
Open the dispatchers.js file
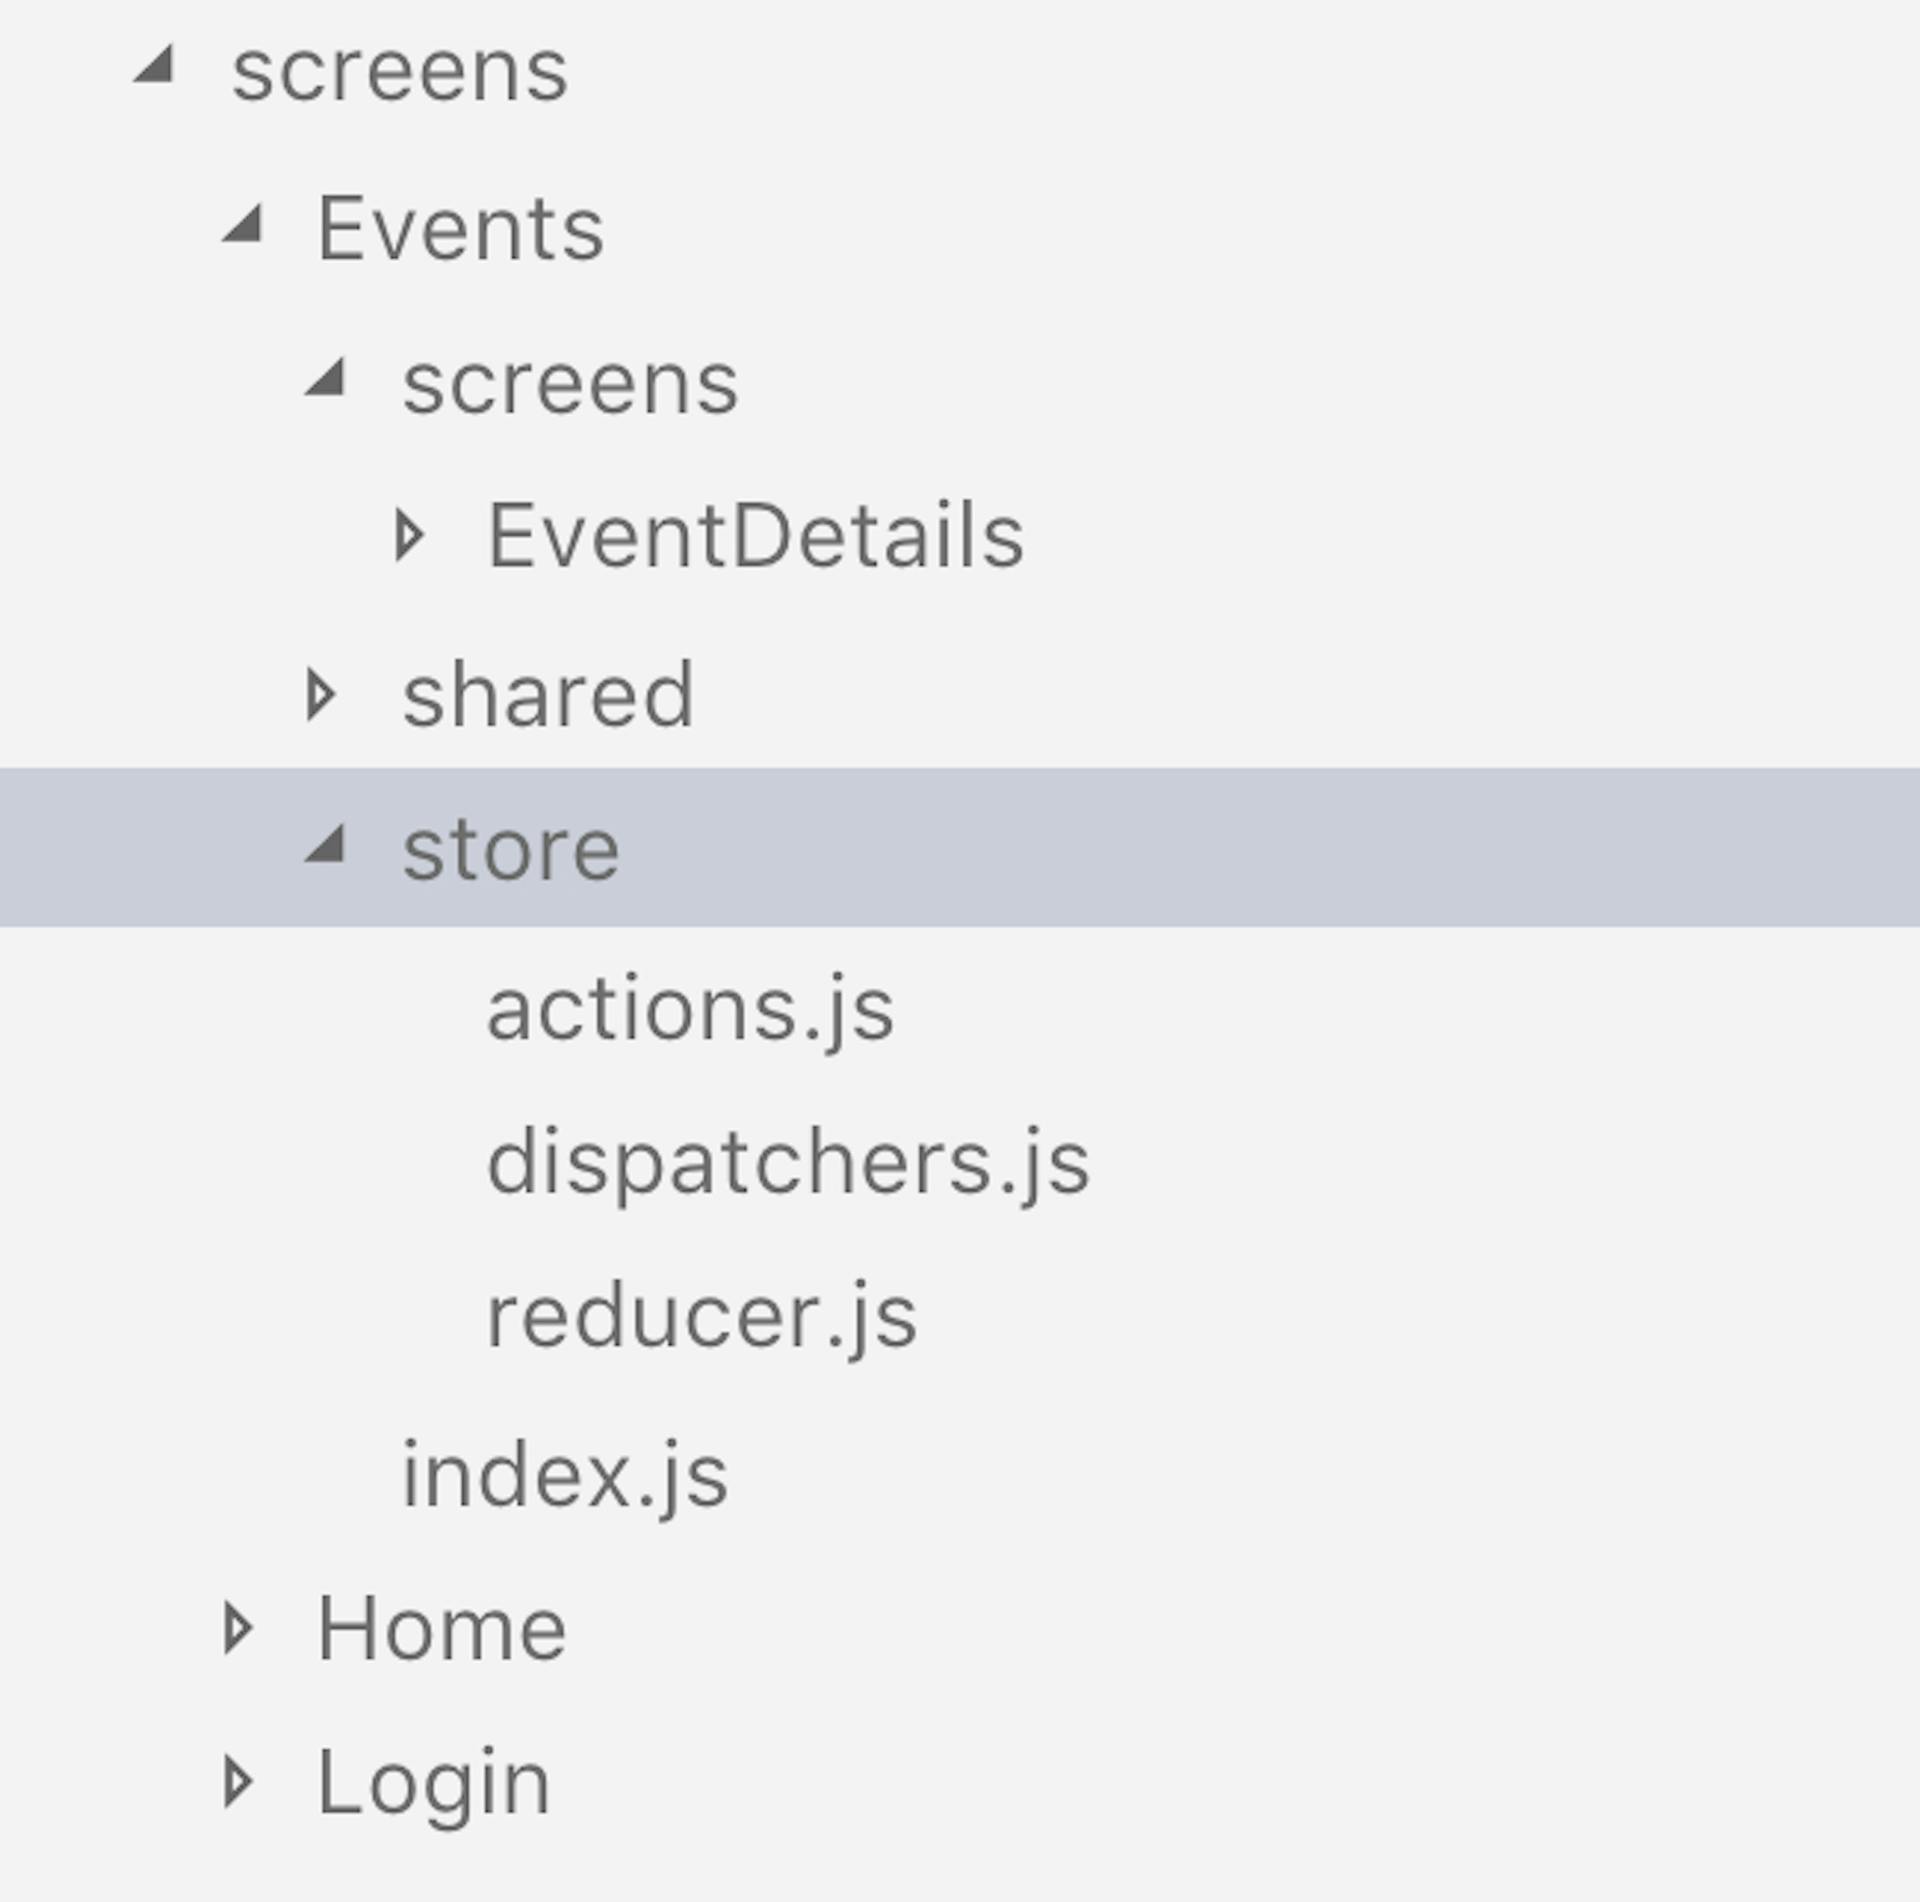tap(788, 1162)
